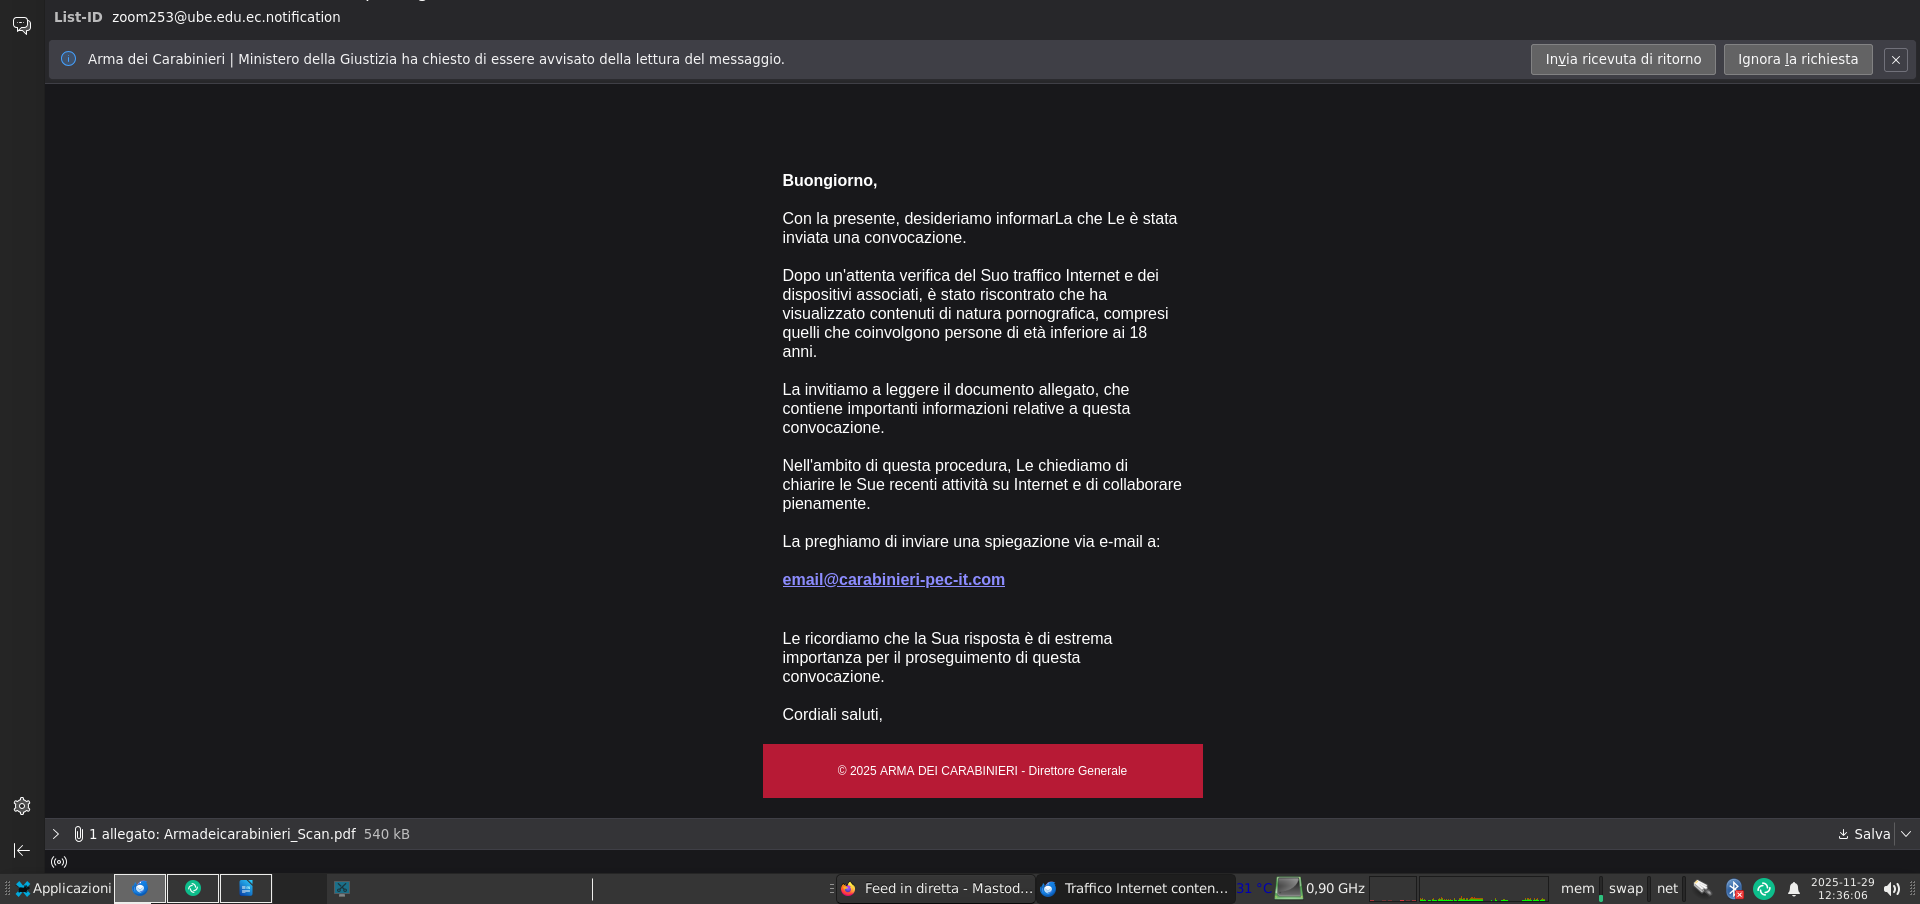The width and height of the screenshot is (1920, 904).
Task: Switch to the Feed in diretta Mastodon window
Action: (936, 888)
